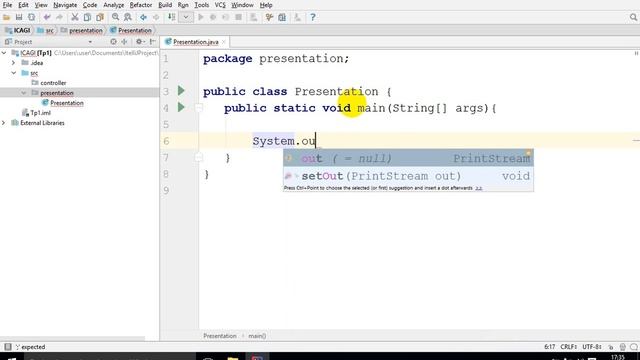The image size is (640, 360).
Task: Collapse the src folder
Action: point(13,73)
